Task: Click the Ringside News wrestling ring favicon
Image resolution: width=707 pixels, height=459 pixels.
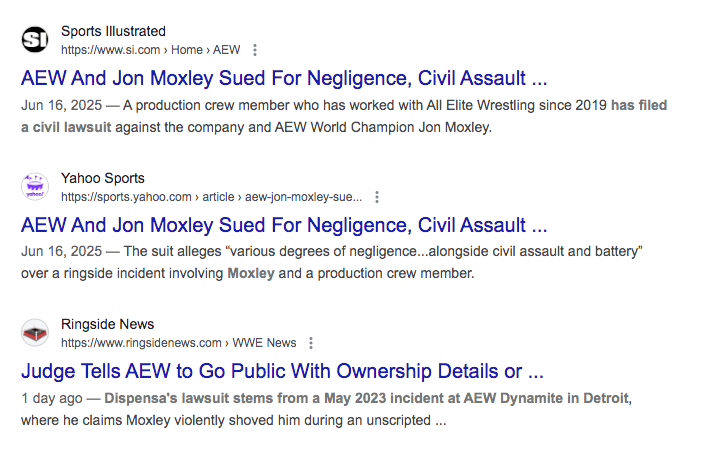Action: pyautogui.click(x=35, y=333)
